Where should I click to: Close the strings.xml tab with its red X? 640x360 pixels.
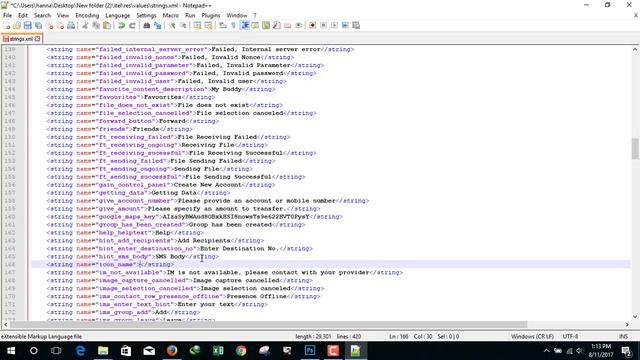point(38,39)
